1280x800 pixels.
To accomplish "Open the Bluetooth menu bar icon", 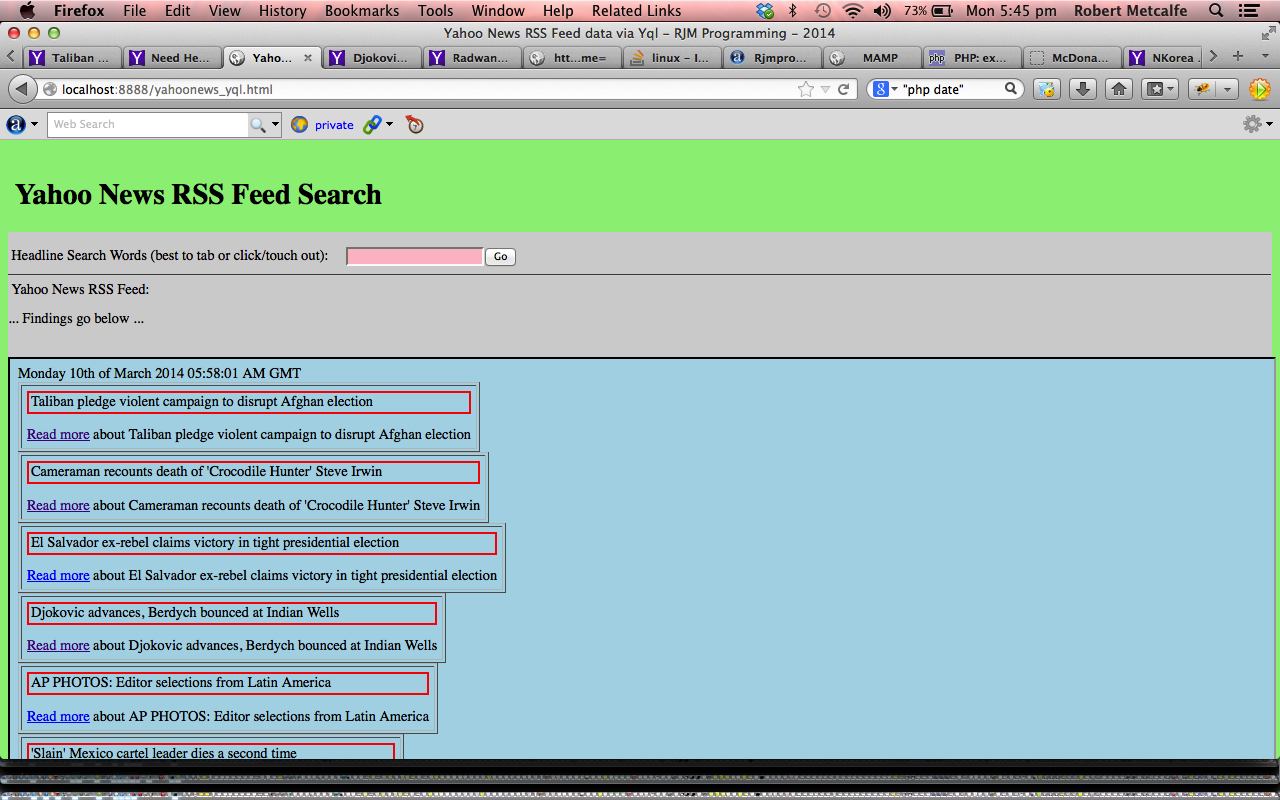I will pos(793,11).
